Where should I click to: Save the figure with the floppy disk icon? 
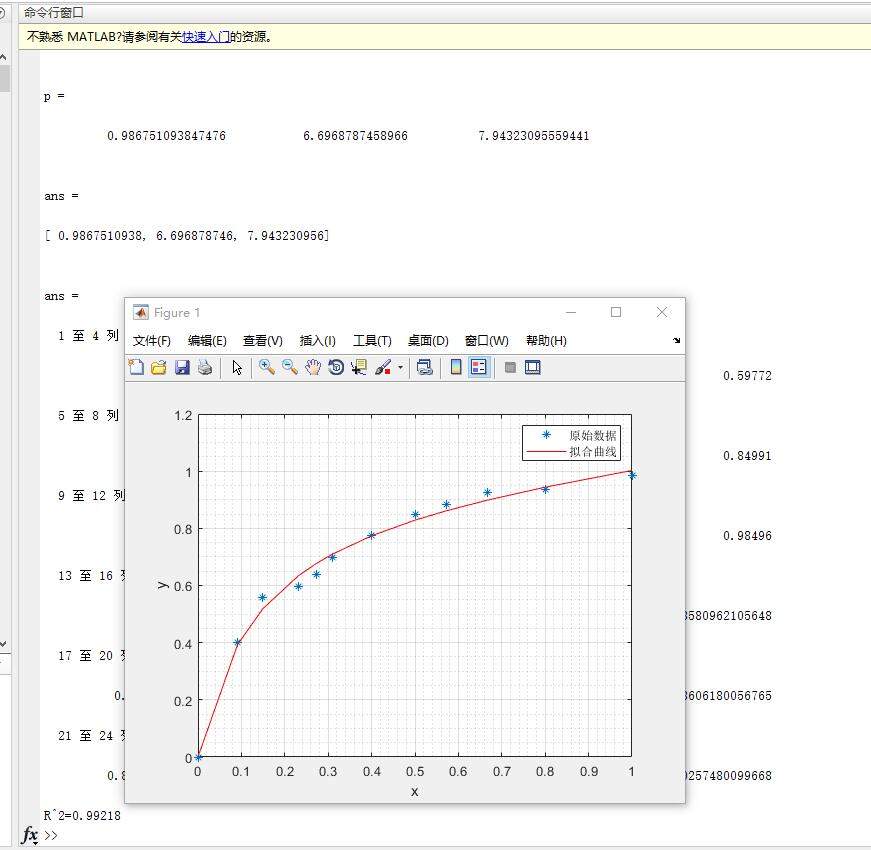coord(182,368)
